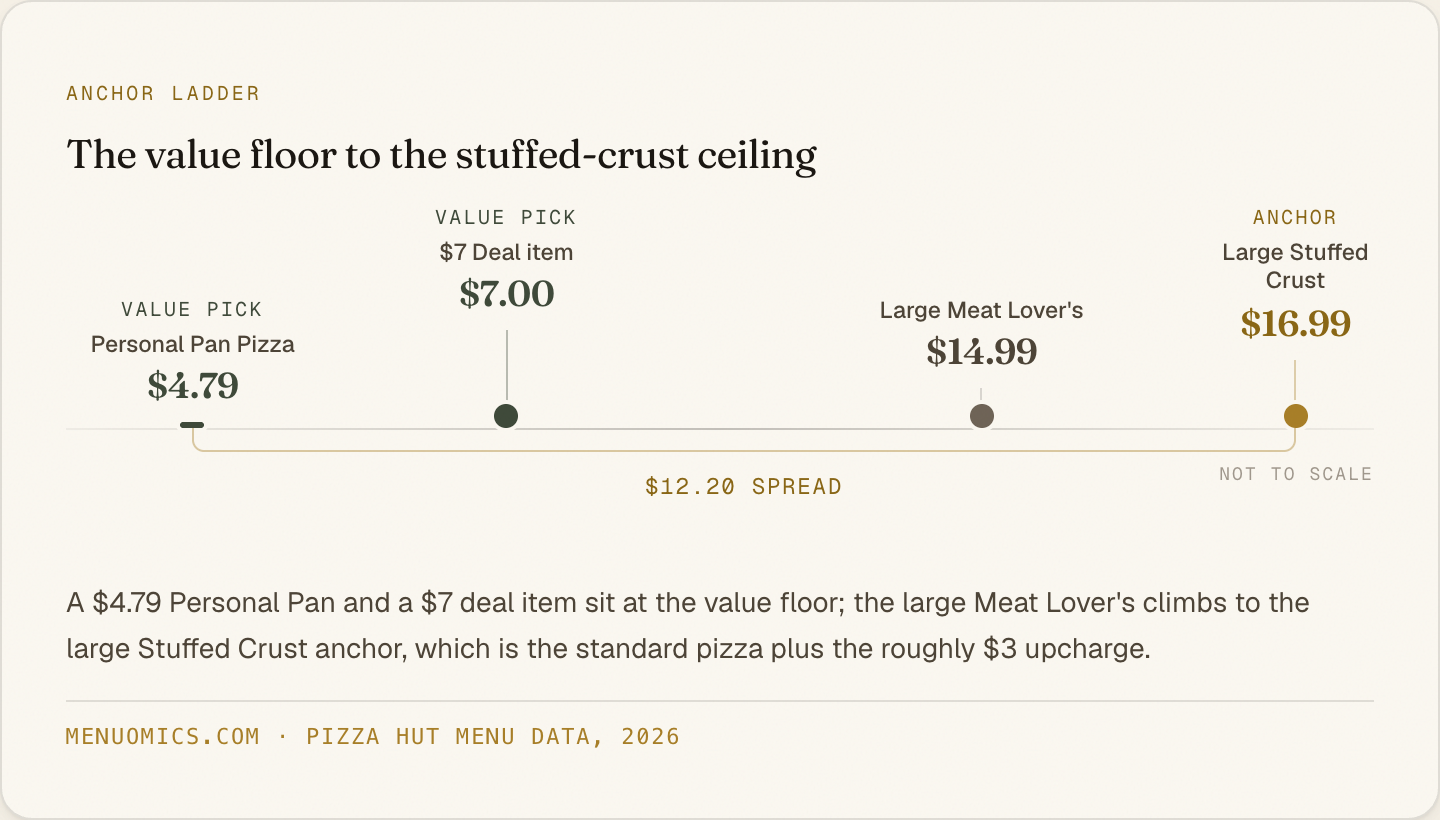
Task: Select the $7 Deal item label
Action: [507, 253]
